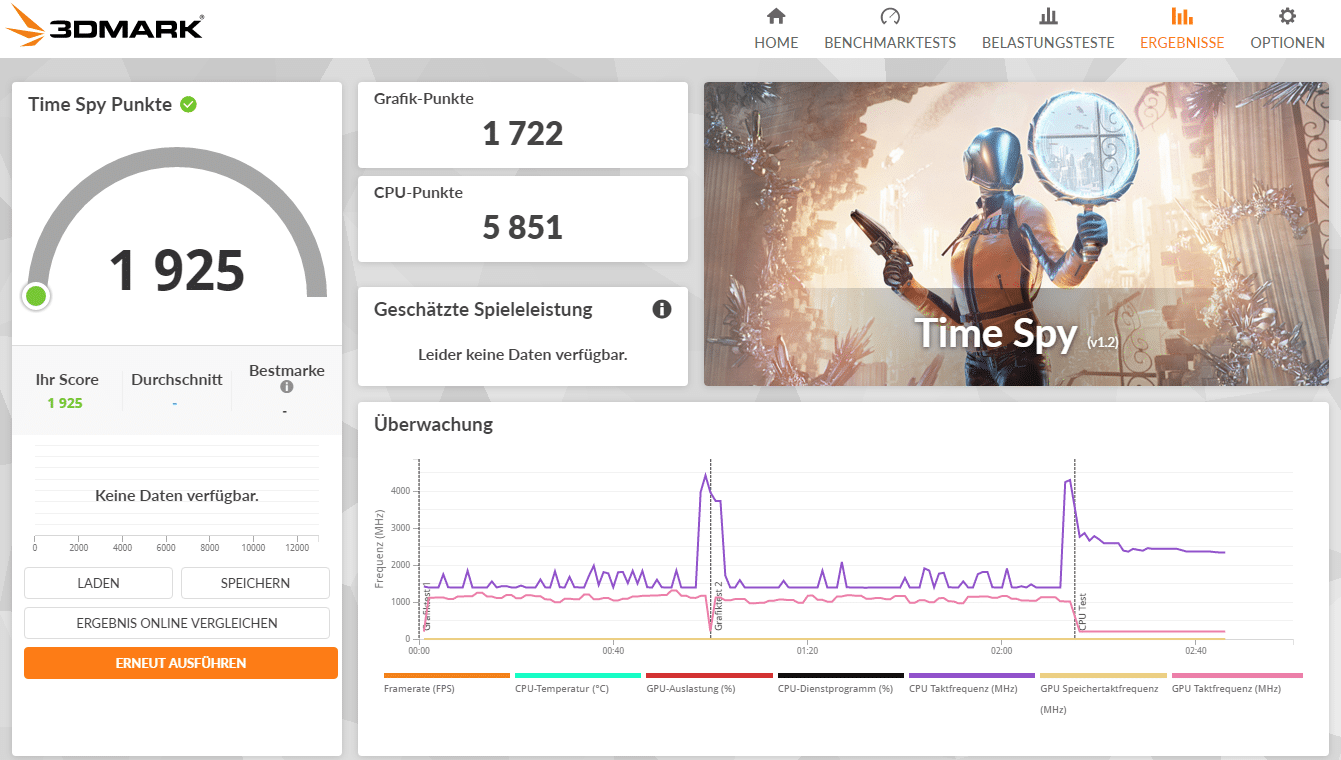Click the 3DMark logo
1341x760 pixels.
click(x=105, y=28)
